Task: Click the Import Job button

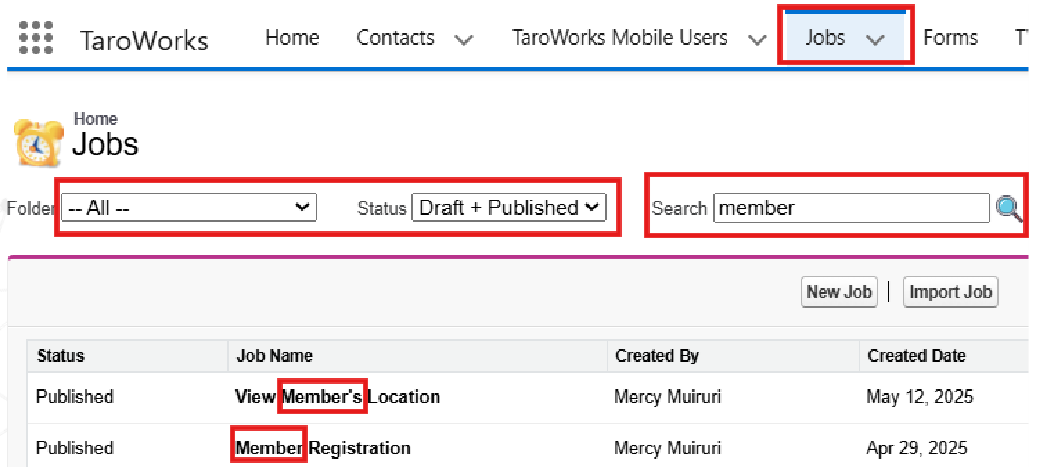Action: tap(950, 292)
